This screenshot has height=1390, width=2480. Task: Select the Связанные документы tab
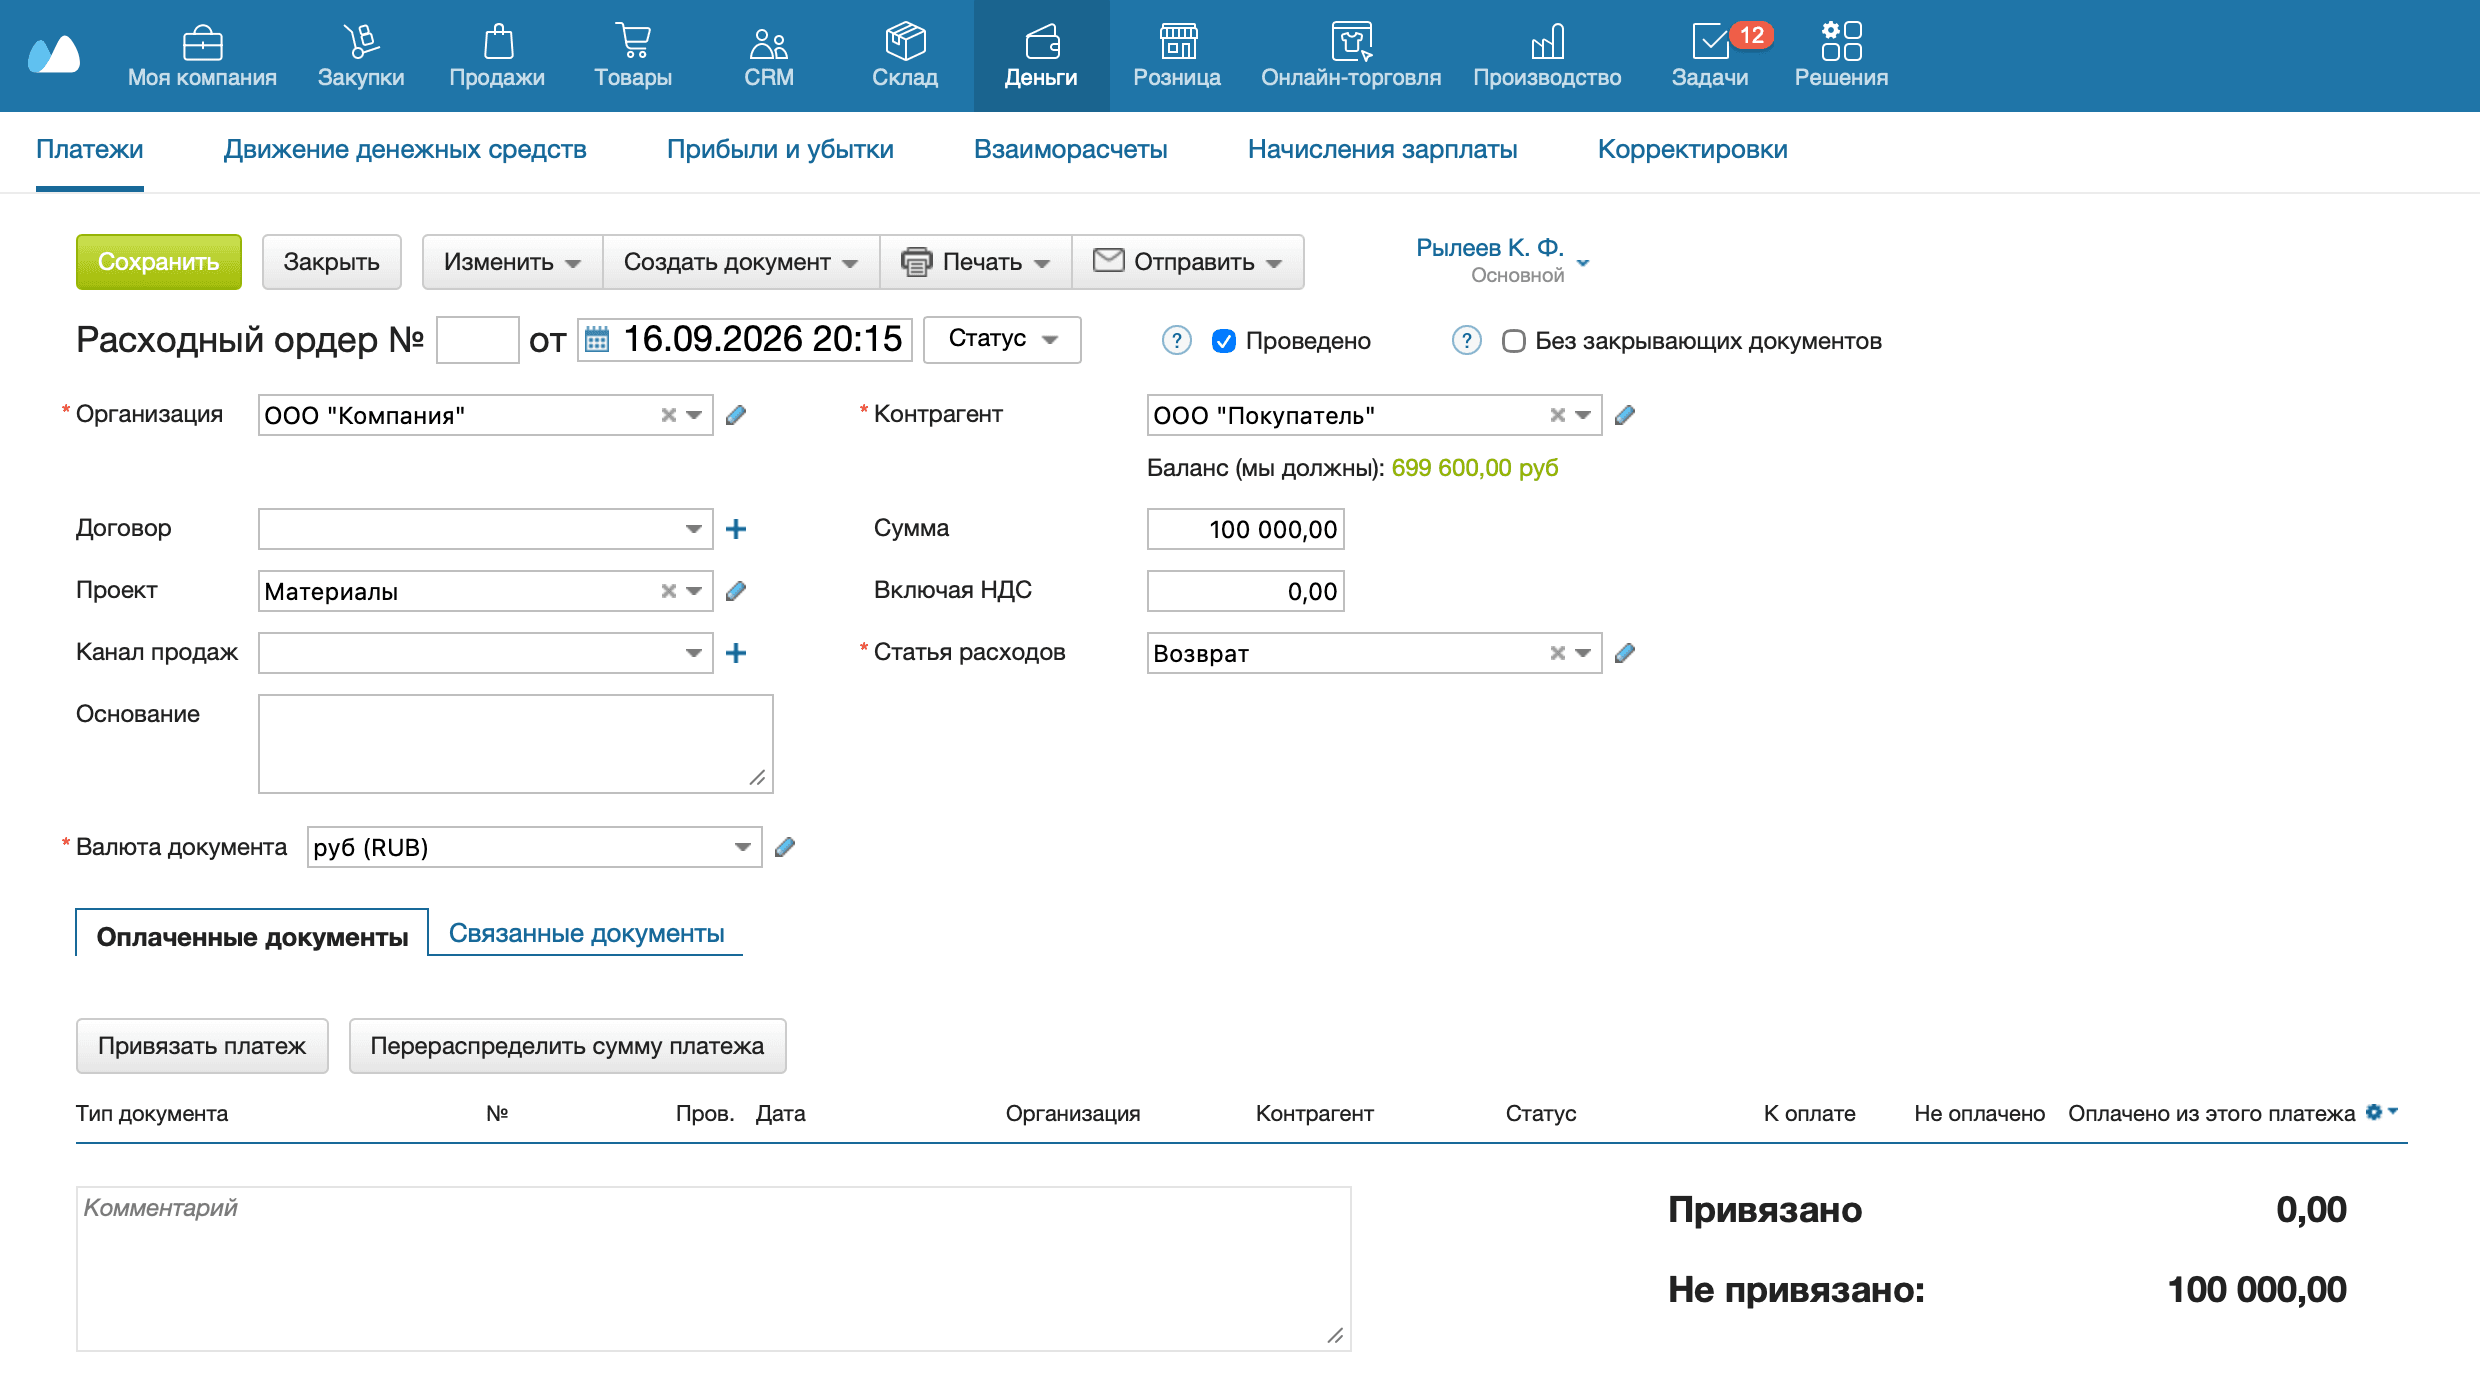pos(587,933)
